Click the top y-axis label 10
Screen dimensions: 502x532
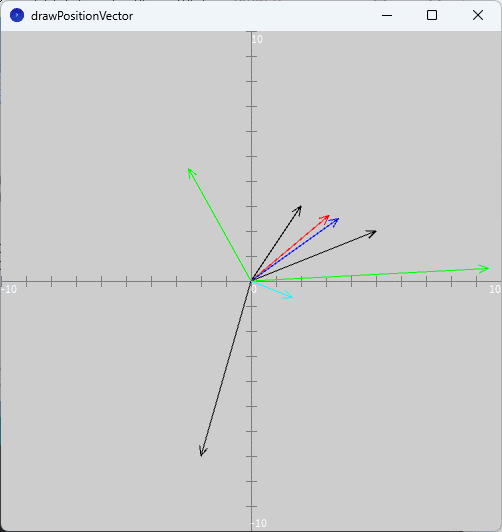point(257,39)
